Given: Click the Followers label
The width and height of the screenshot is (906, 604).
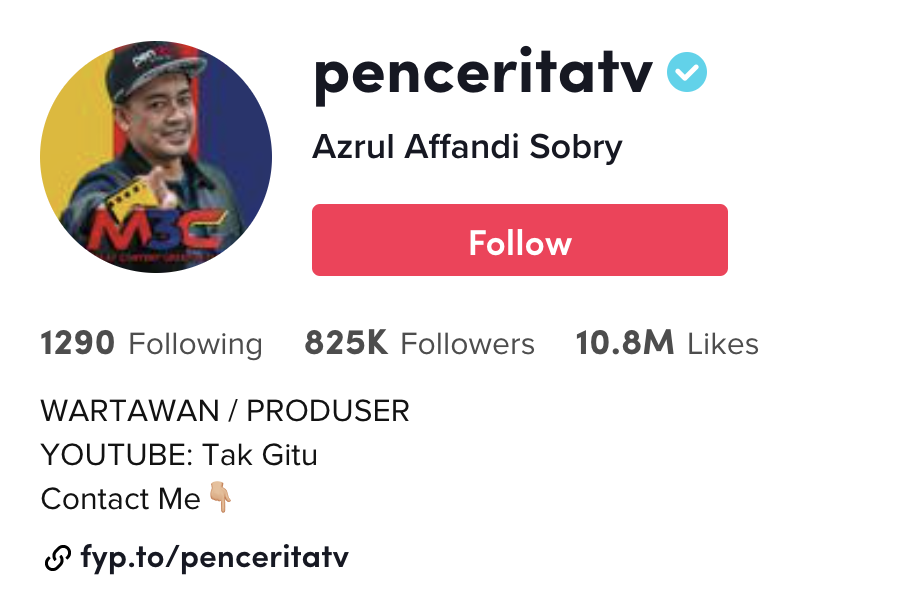Looking at the screenshot, I should click(x=467, y=344).
